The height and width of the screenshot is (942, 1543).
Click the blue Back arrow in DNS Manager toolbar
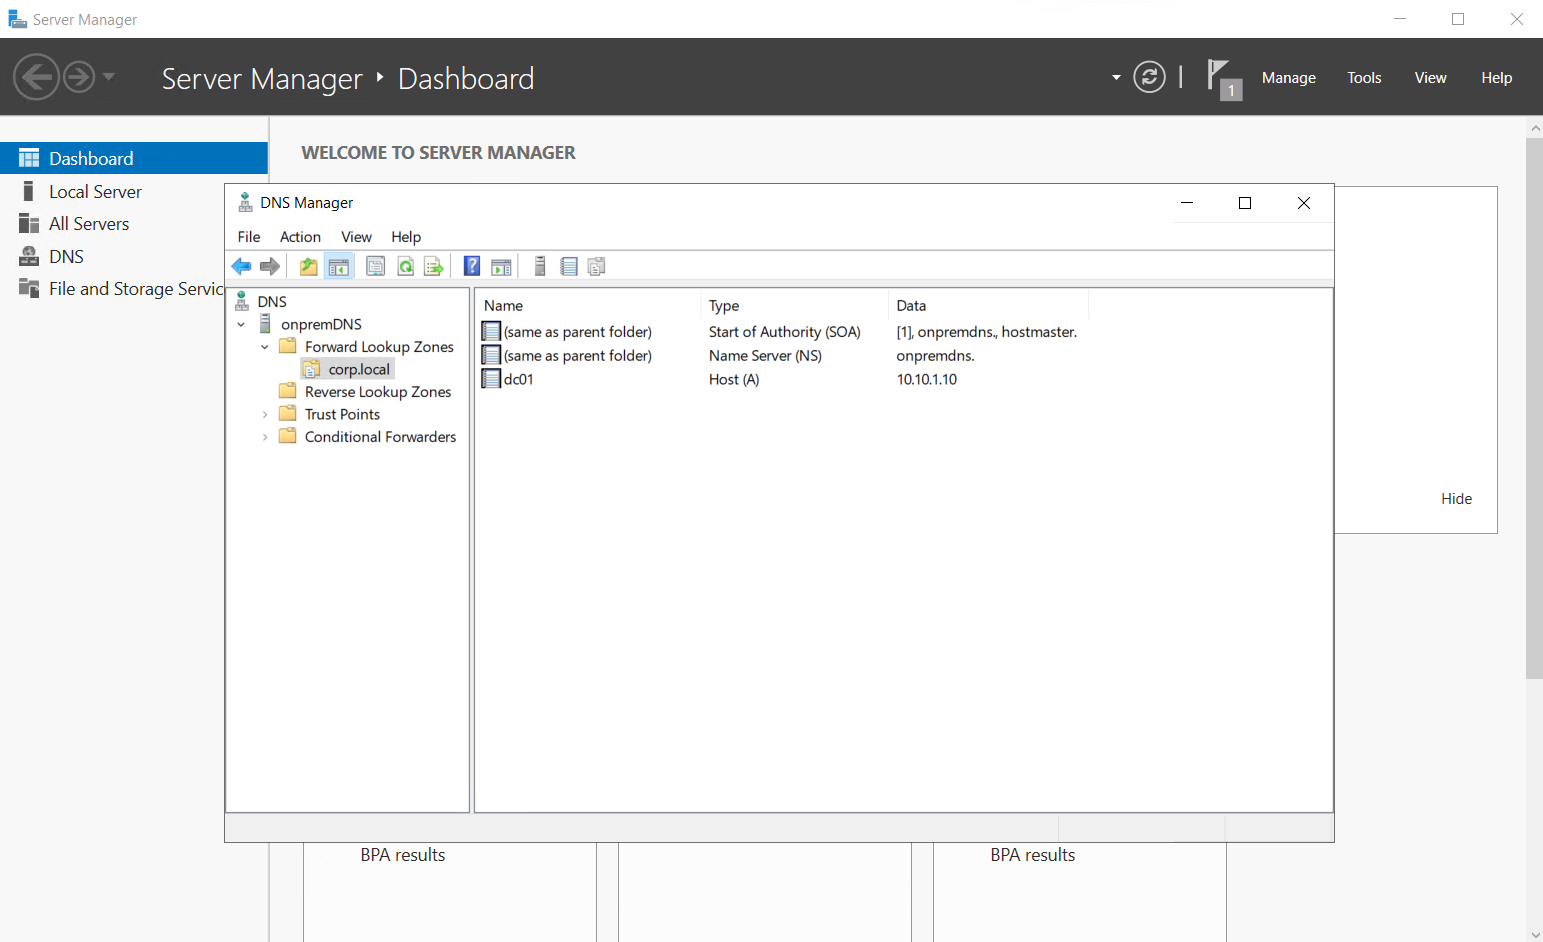(241, 266)
